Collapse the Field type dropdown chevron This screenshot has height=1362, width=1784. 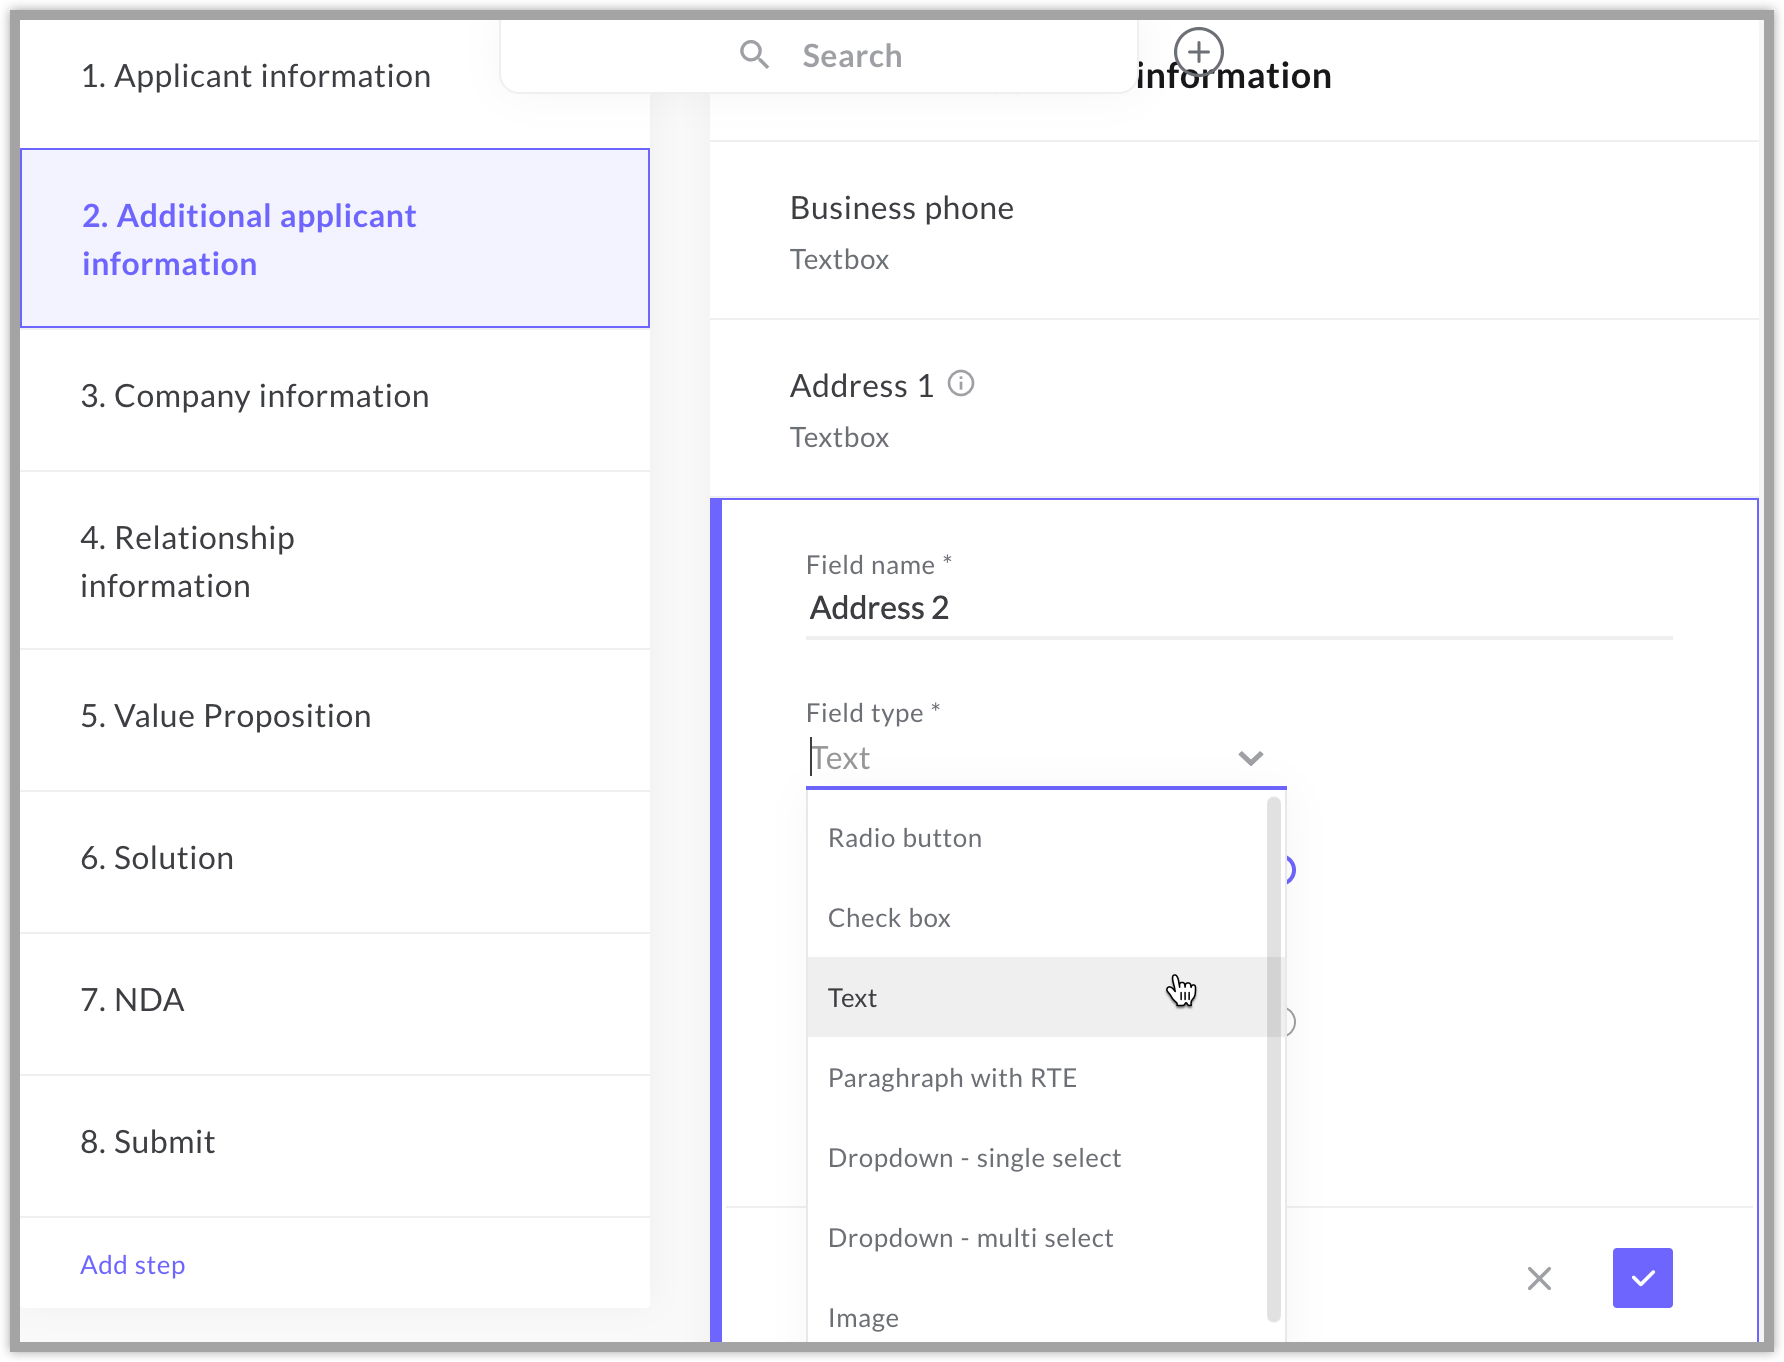pos(1250,758)
